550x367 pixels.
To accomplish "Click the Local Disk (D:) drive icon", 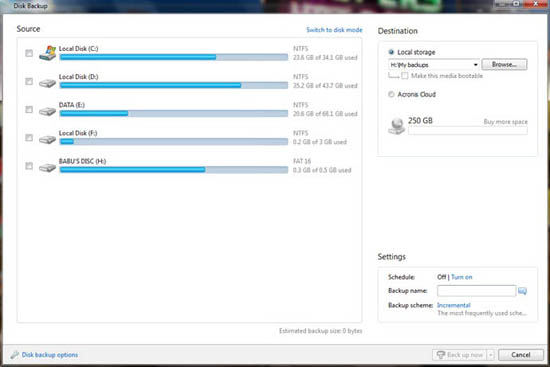I will [47, 83].
